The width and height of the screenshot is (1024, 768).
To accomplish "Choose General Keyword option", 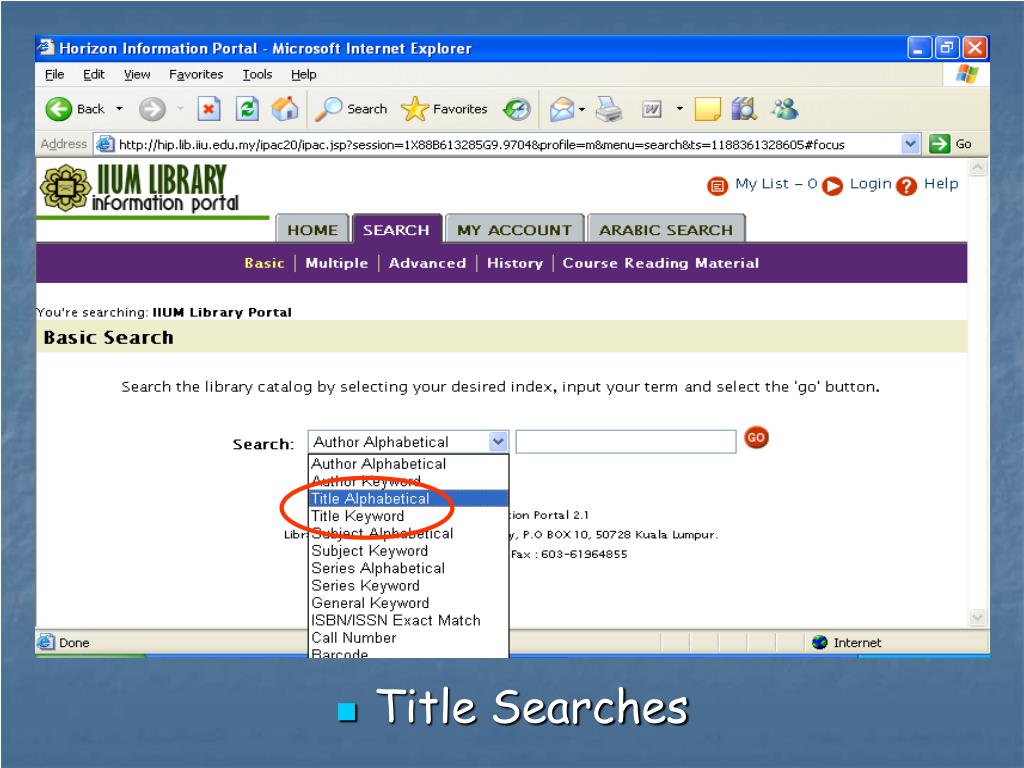I will pos(408,603).
